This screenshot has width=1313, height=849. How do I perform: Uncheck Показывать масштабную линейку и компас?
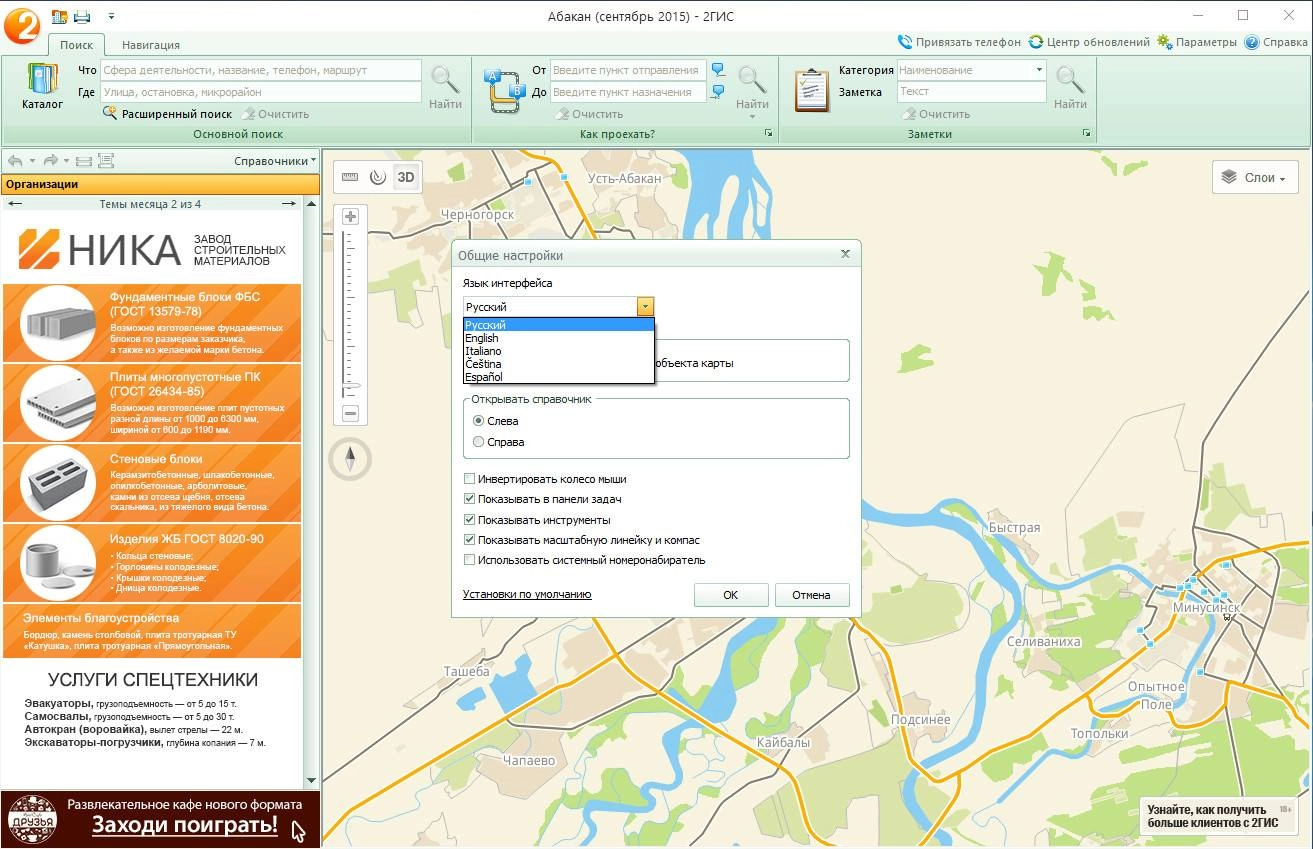[470, 540]
